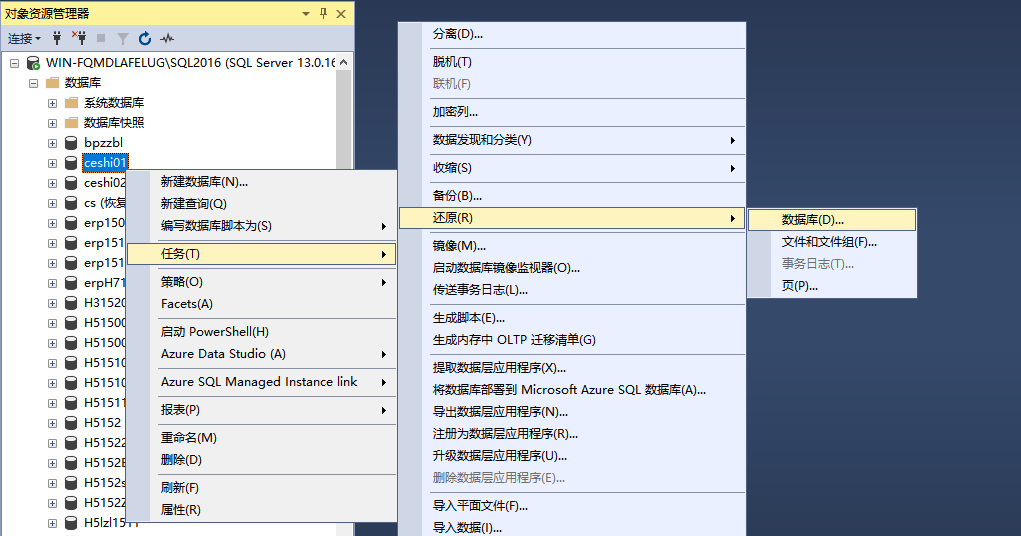Click the disconnect server plug icon
This screenshot has width=1021, height=536.
coord(80,38)
